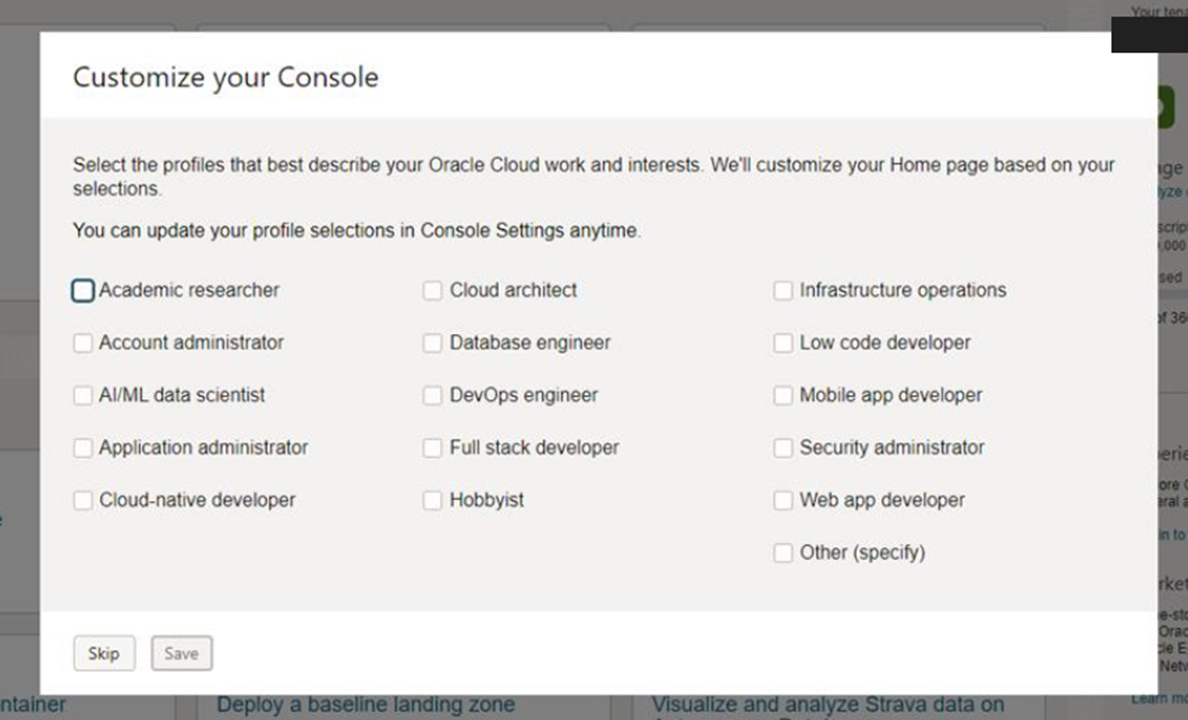This screenshot has height=720, width=1188.
Task: Check the Academic researcher checkbox
Action: click(83, 290)
